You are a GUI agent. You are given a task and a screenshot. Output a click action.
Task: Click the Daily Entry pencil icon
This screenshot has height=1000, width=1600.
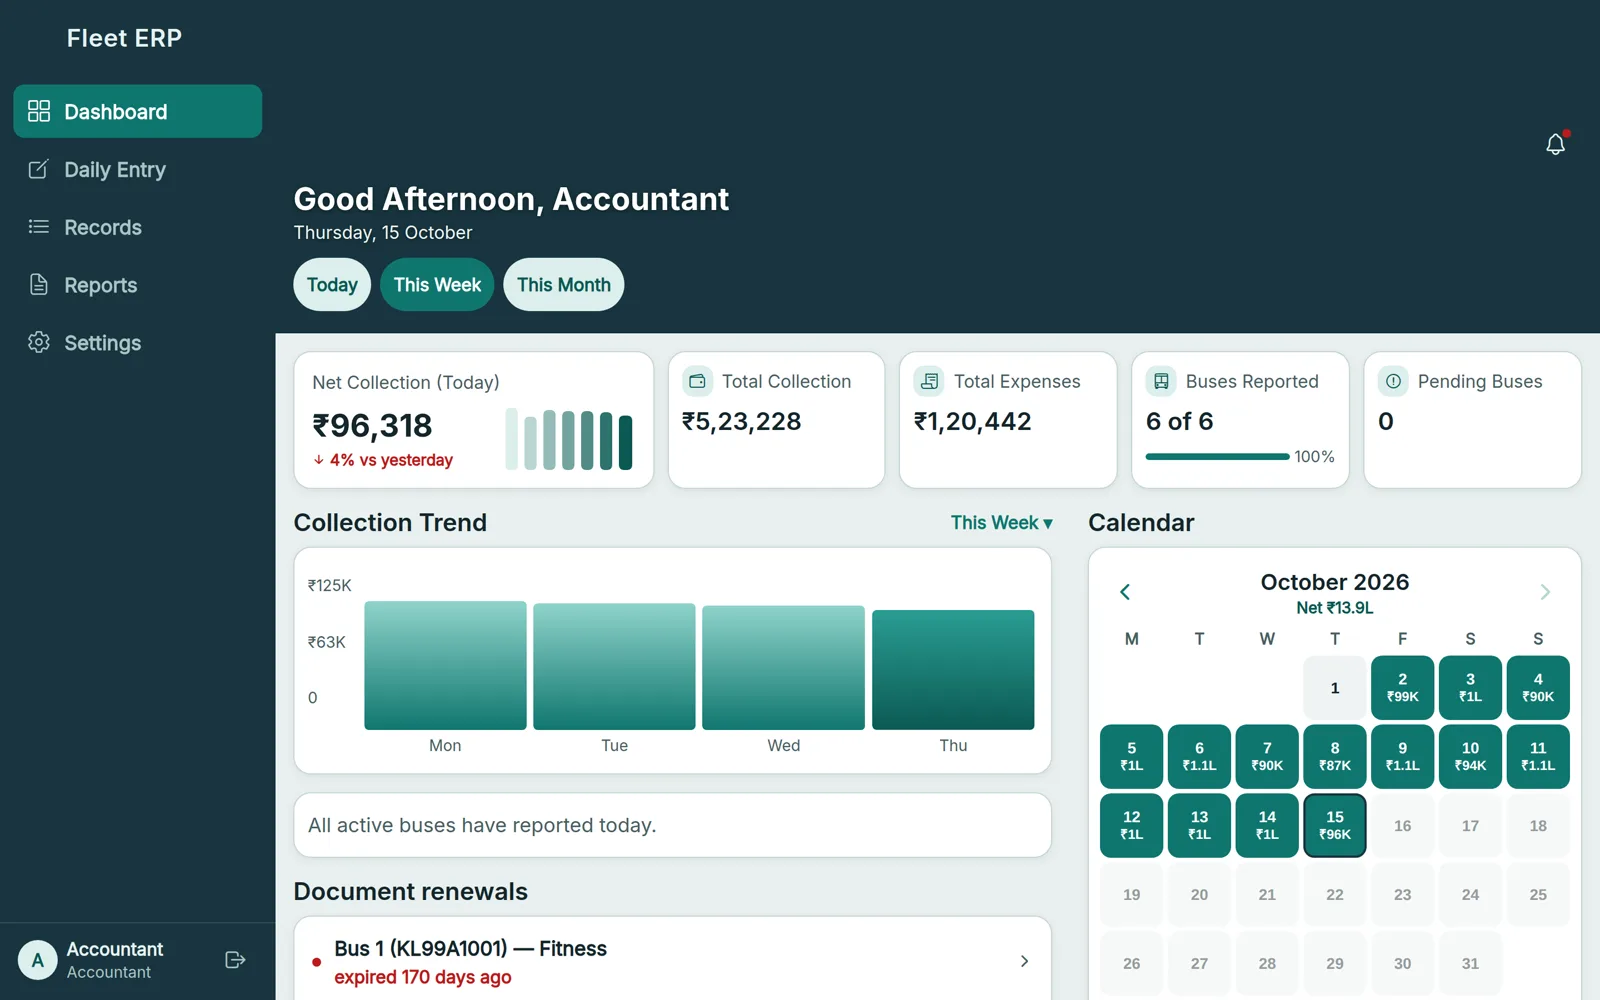(x=39, y=169)
